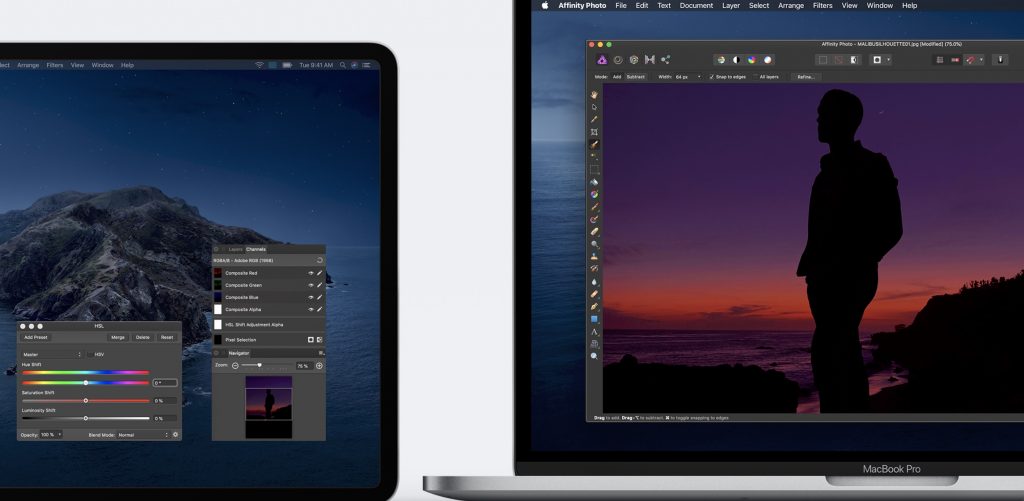Switch to the Layers tab
This screenshot has height=501, width=1024.
[x=235, y=249]
